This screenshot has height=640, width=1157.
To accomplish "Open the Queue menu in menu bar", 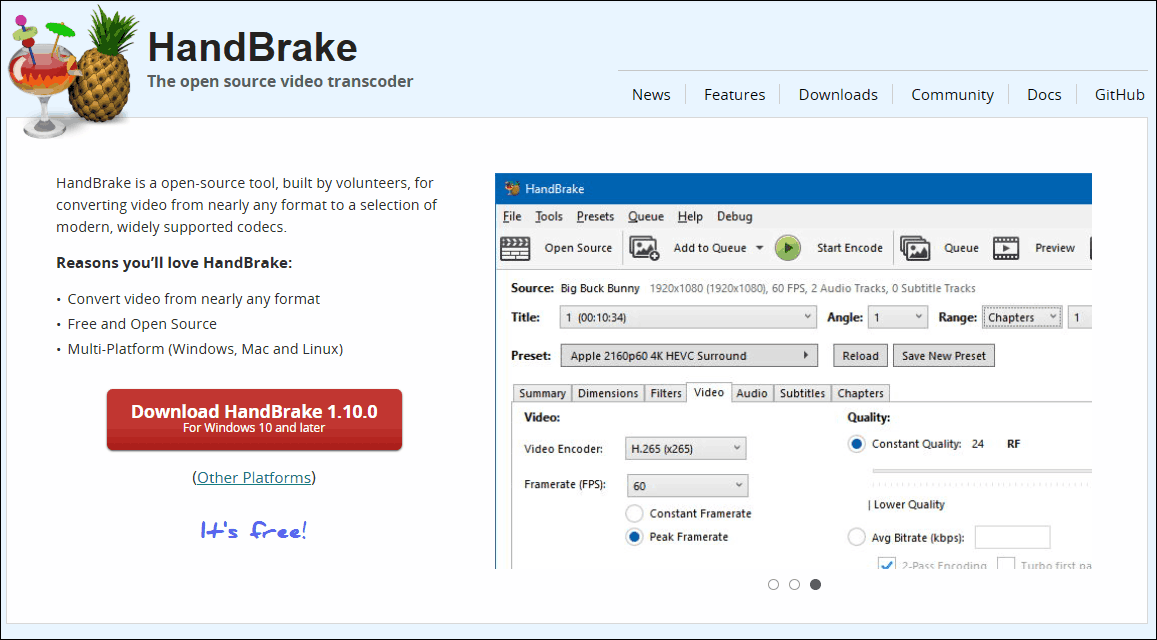I will tap(646, 216).
